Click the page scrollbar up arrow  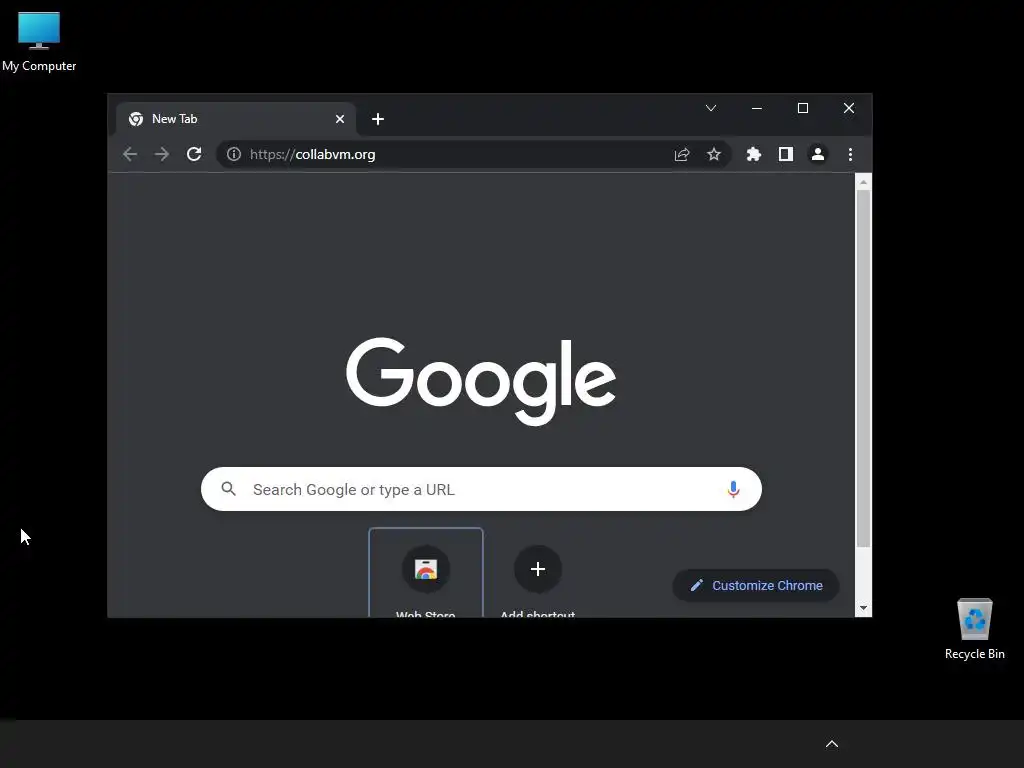click(x=863, y=182)
